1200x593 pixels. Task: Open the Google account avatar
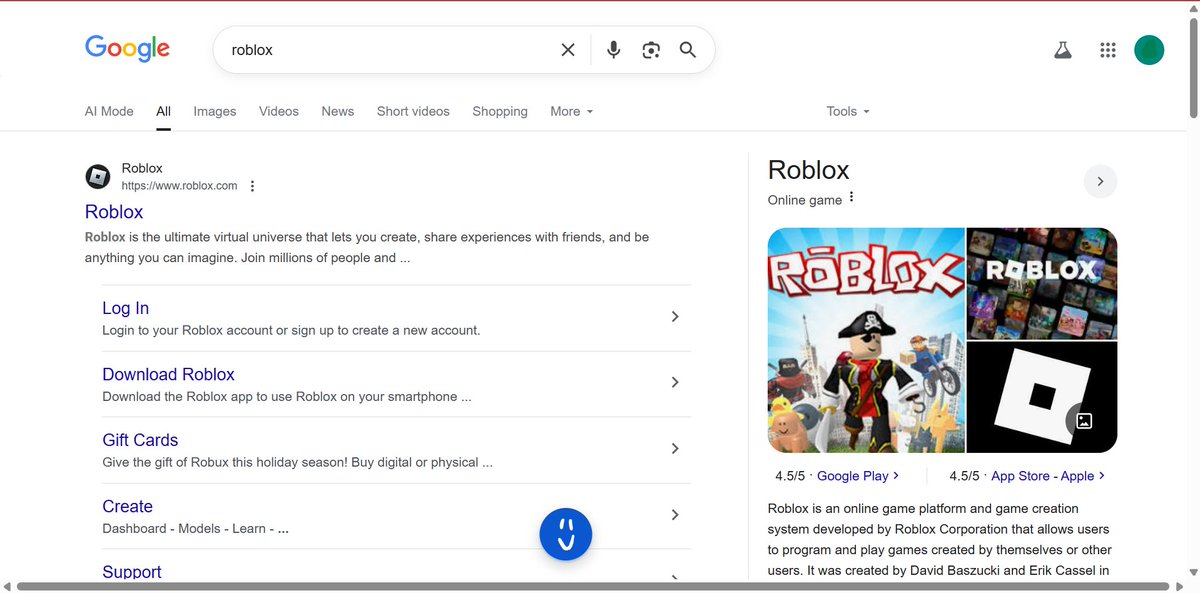point(1149,50)
